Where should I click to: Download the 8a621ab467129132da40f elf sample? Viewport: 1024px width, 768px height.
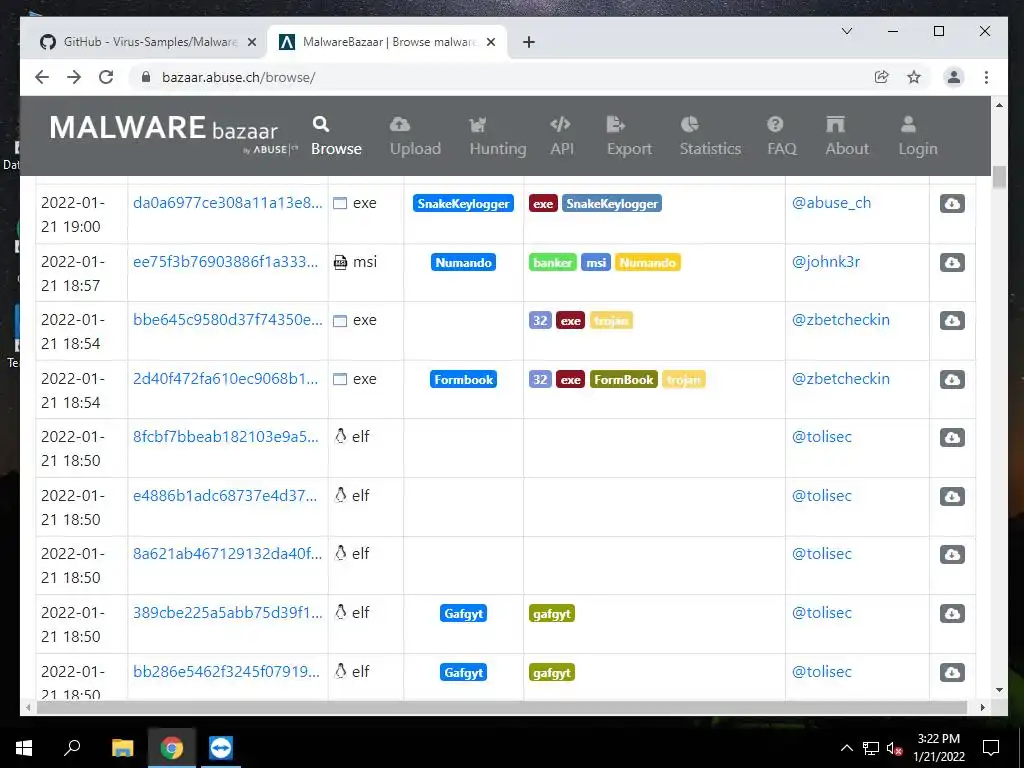(x=952, y=554)
